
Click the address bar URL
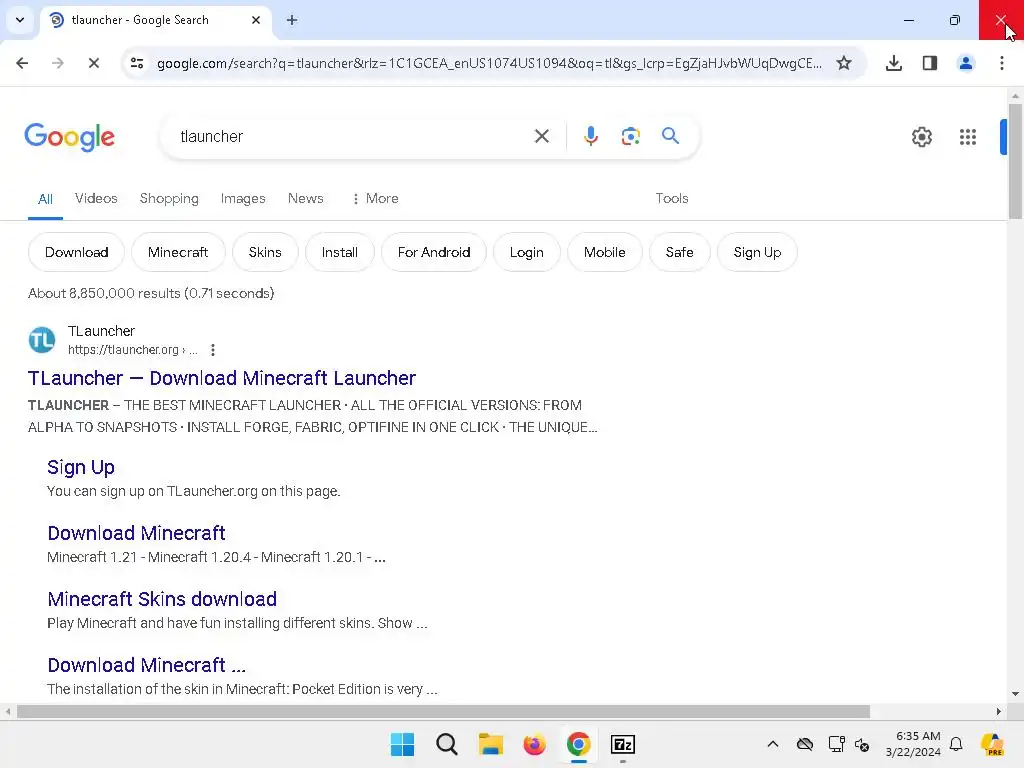point(489,63)
